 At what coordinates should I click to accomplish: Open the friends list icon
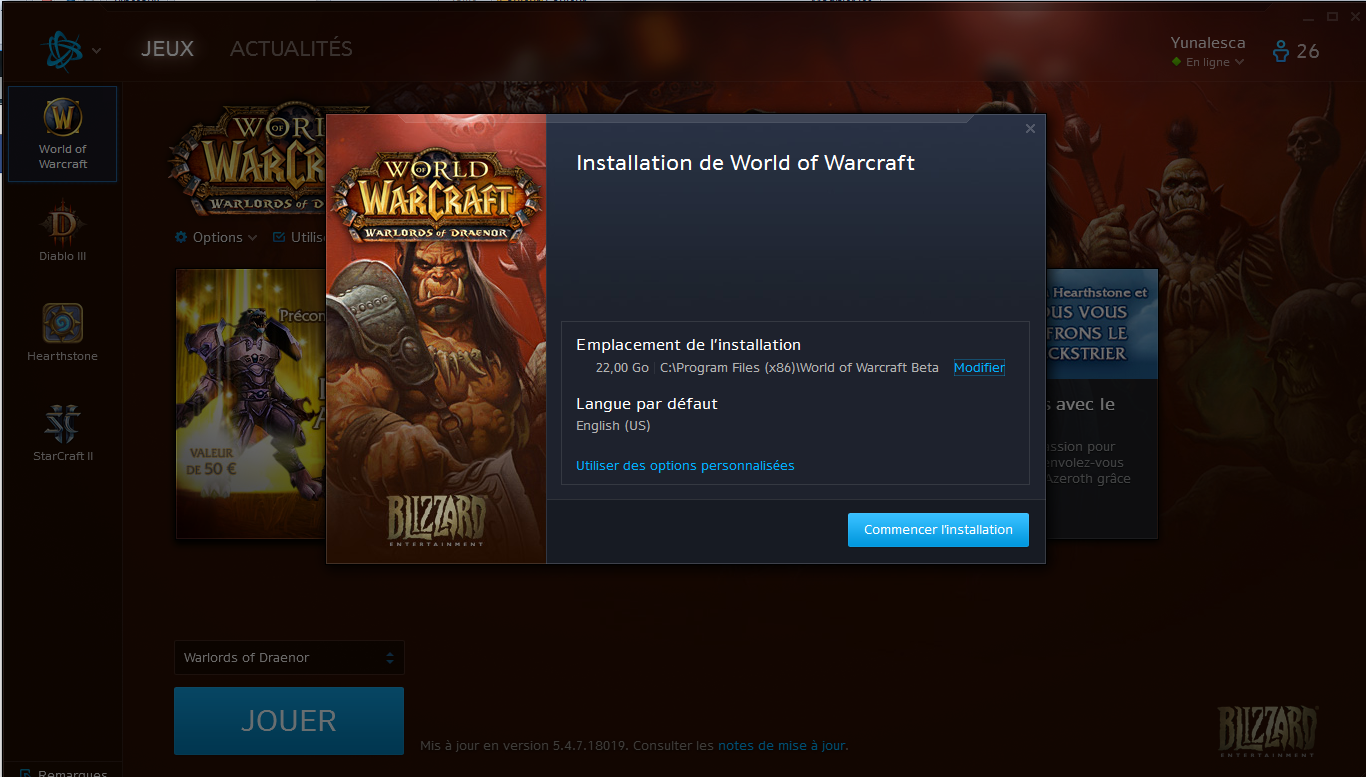click(x=1281, y=51)
